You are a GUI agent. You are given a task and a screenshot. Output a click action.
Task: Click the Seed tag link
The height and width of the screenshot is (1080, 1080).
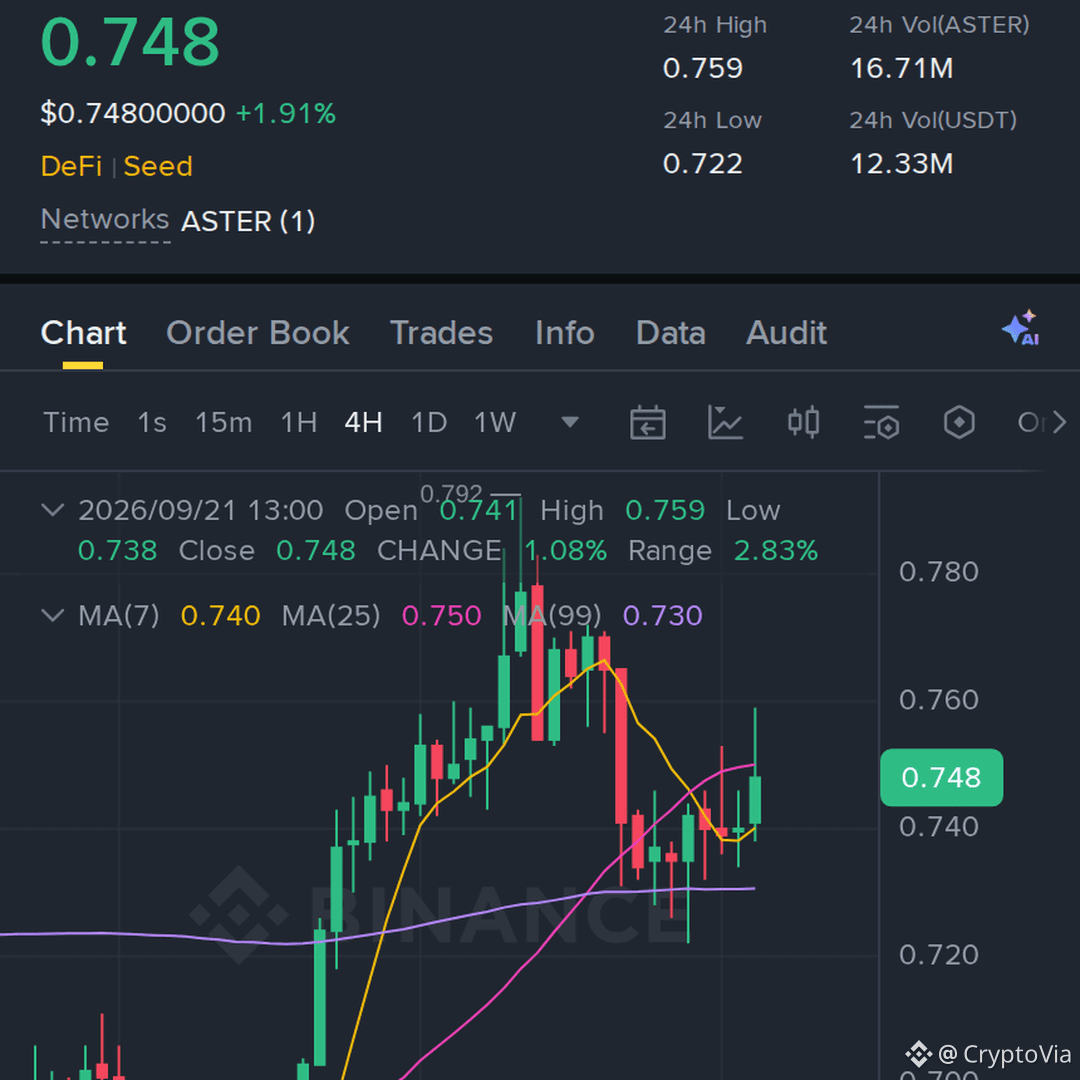coord(158,166)
